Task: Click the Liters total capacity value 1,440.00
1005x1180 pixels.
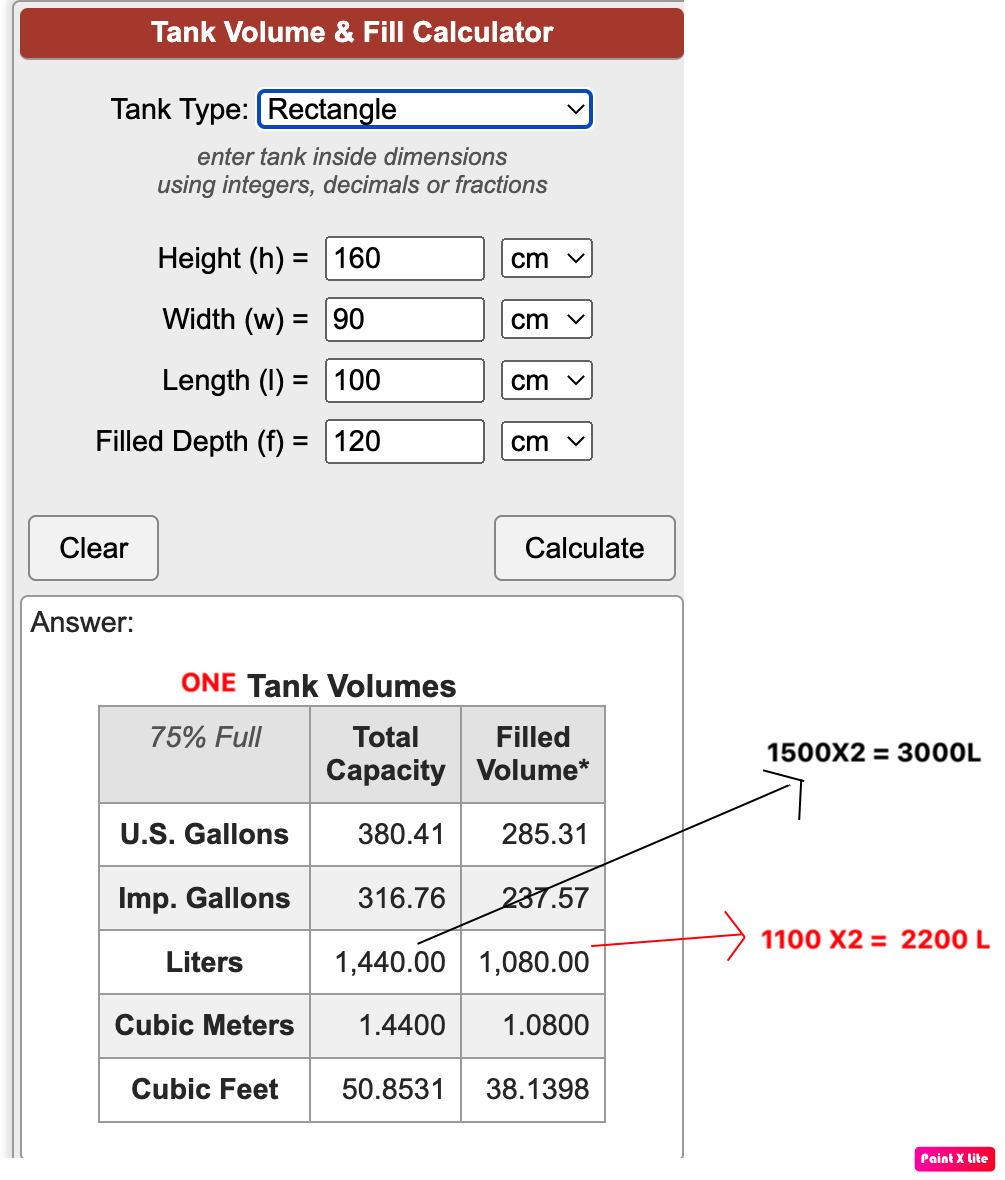Action: pyautogui.click(x=390, y=963)
